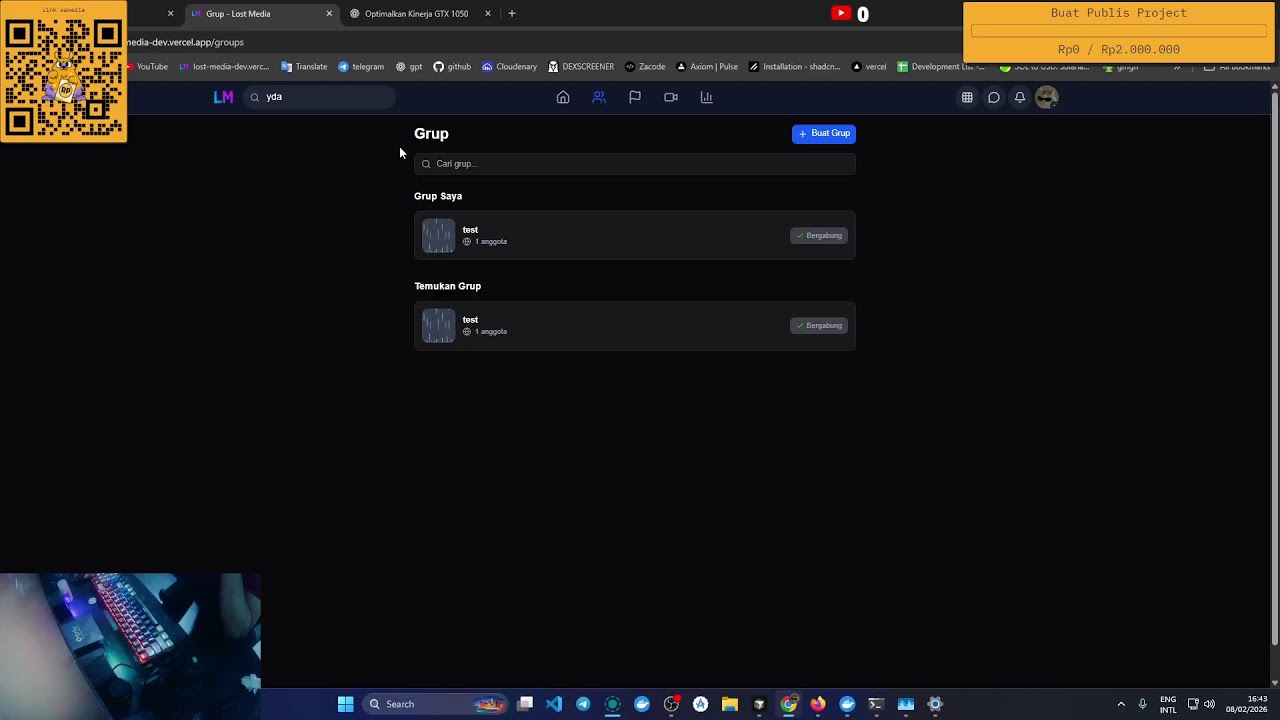Close the 'Optimalkan Kinerja GTX 1050' tab
The width and height of the screenshot is (1280, 720).
click(x=488, y=14)
